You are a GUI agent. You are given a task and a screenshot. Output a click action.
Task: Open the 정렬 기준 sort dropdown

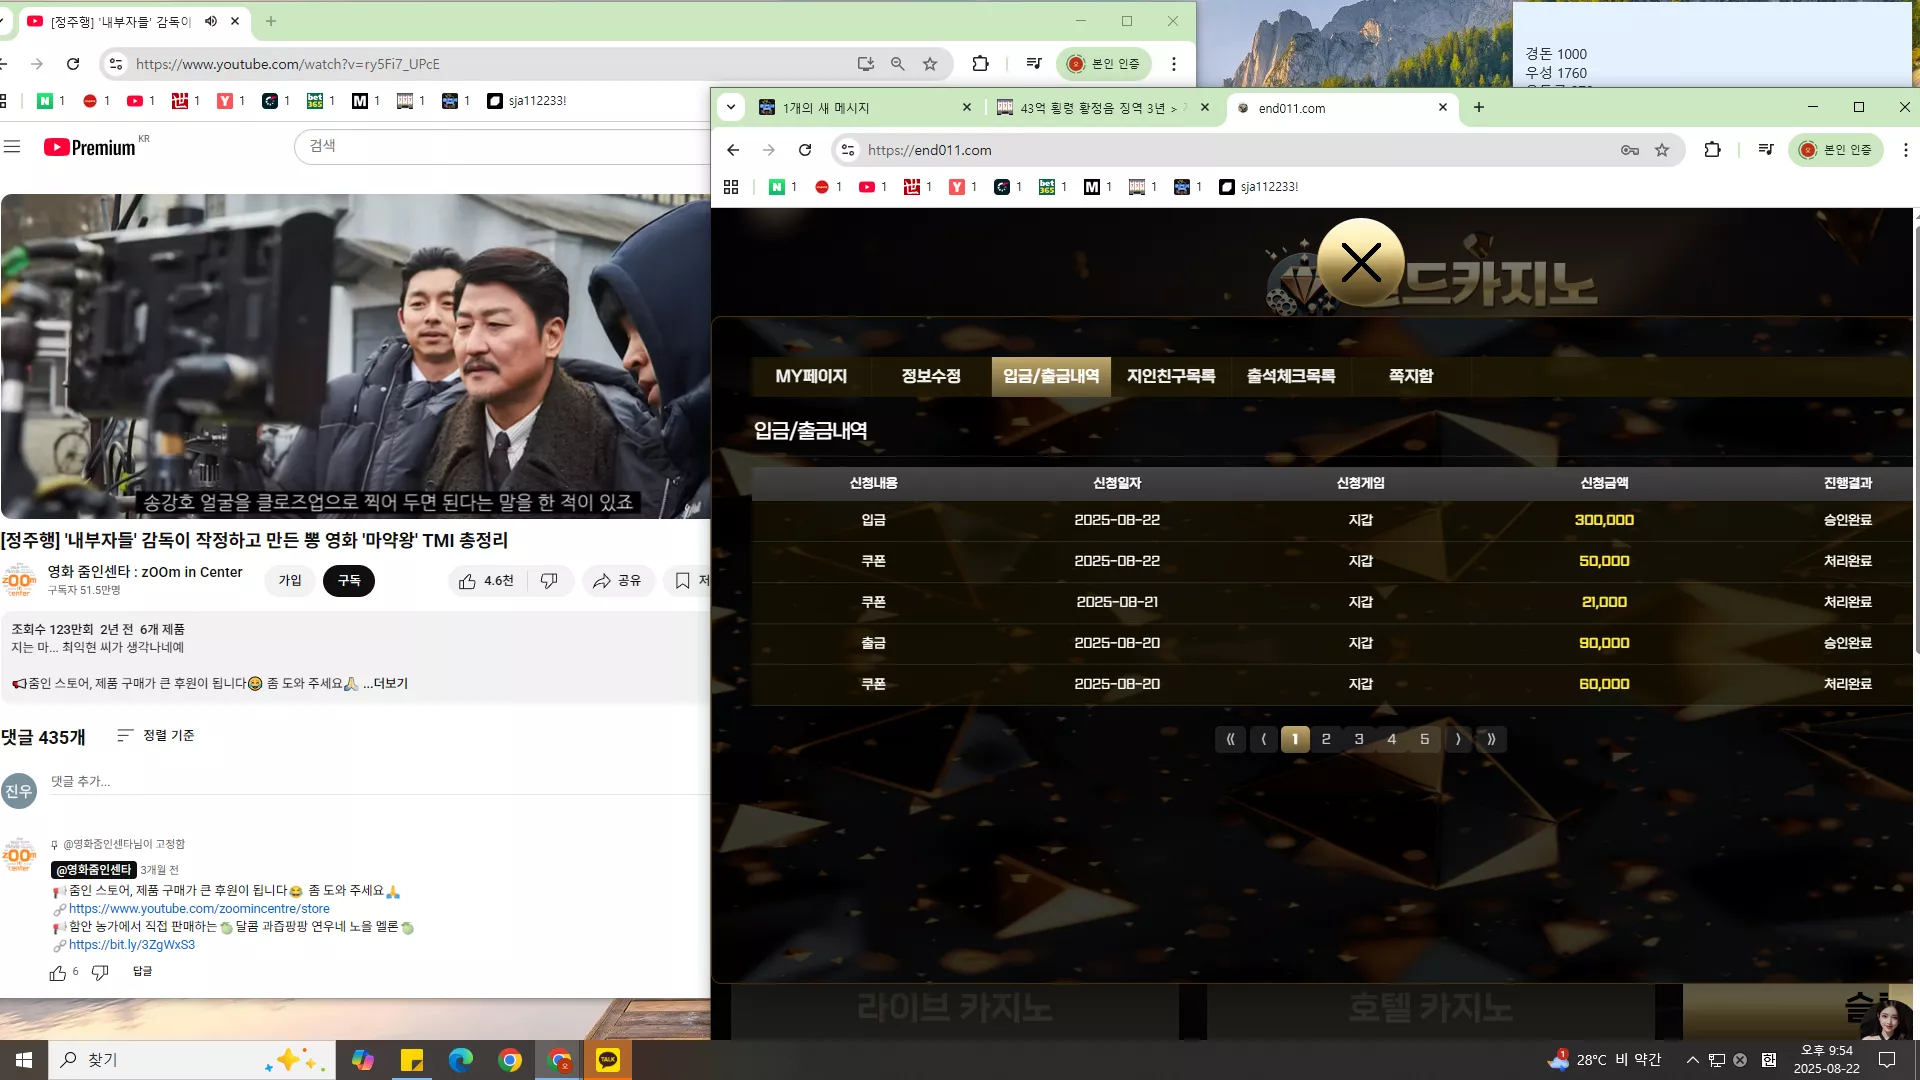pos(156,736)
